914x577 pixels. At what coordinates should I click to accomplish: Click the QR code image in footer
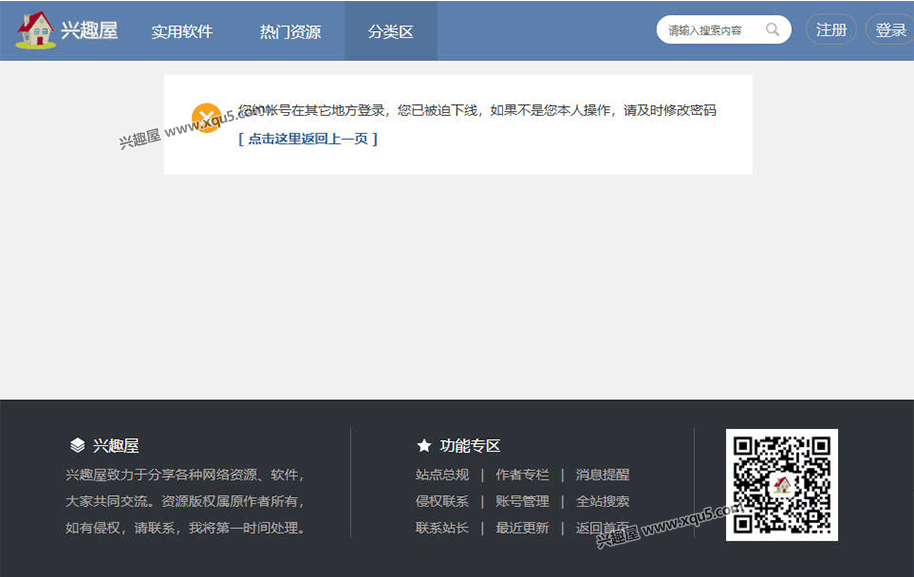(x=781, y=485)
